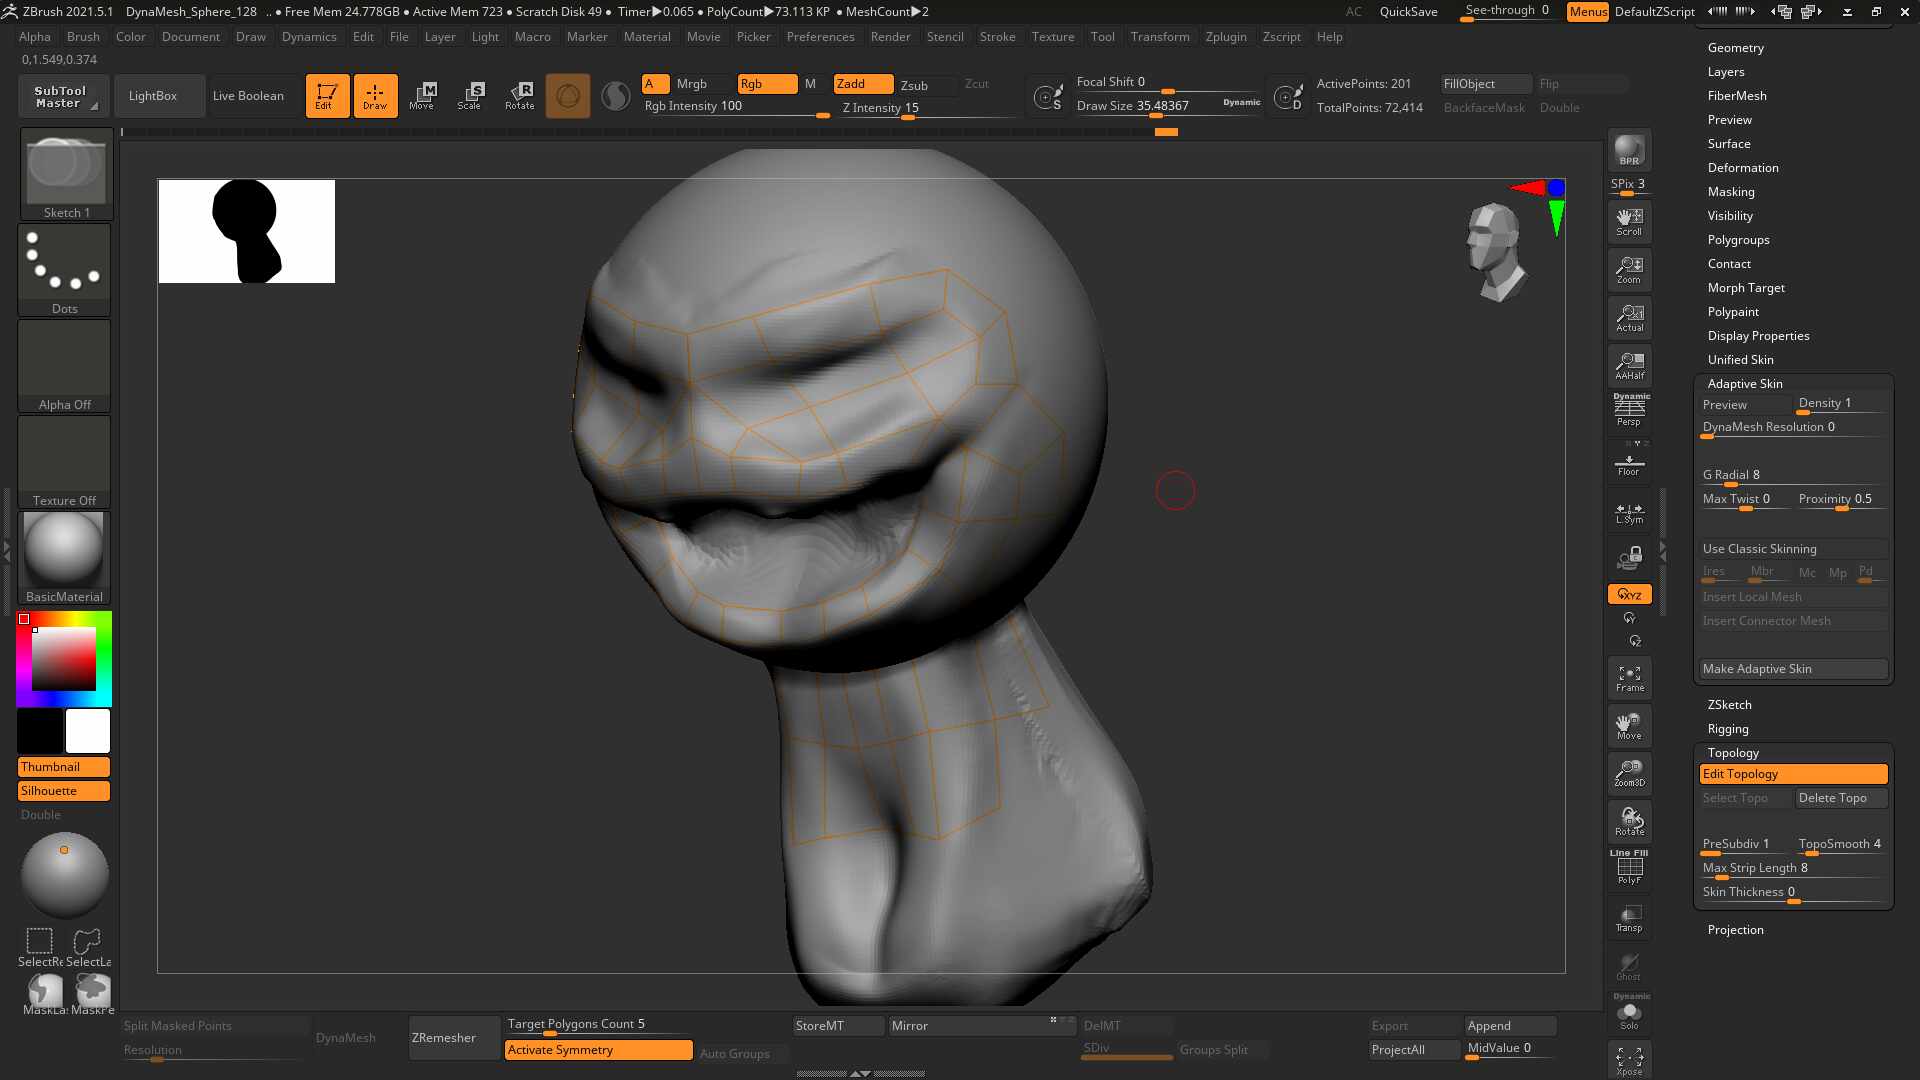
Task: Select the Move transform tool icon
Action: (x=422, y=96)
